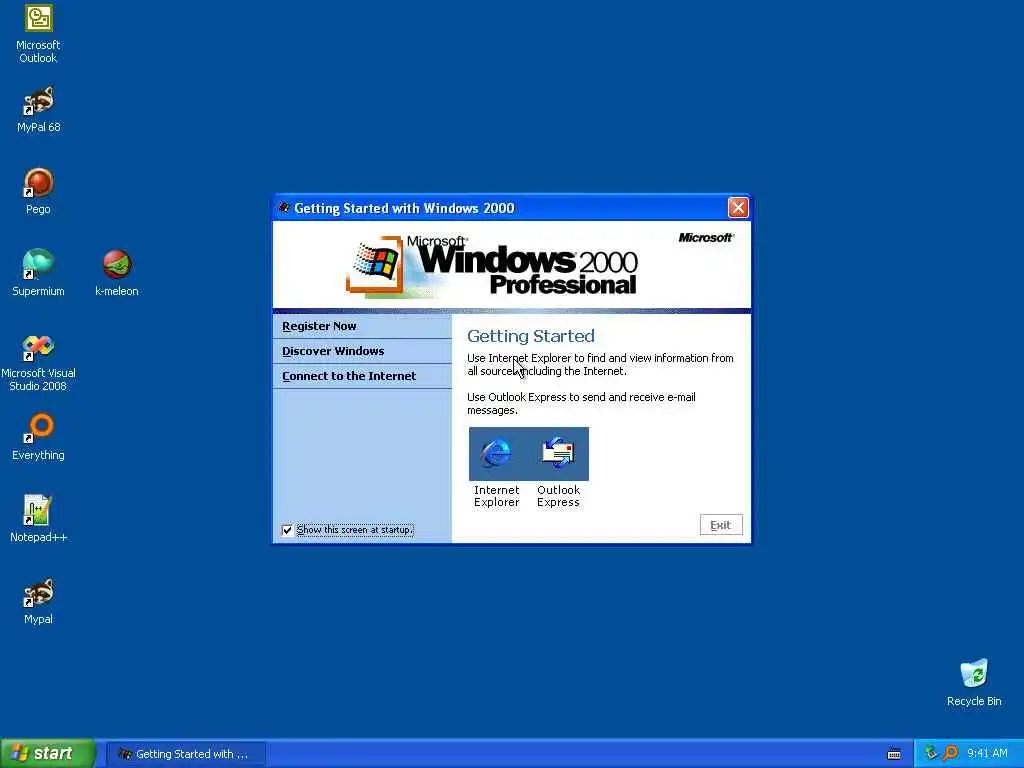Open Register Now menu entry
1024x768 pixels.
click(362, 327)
